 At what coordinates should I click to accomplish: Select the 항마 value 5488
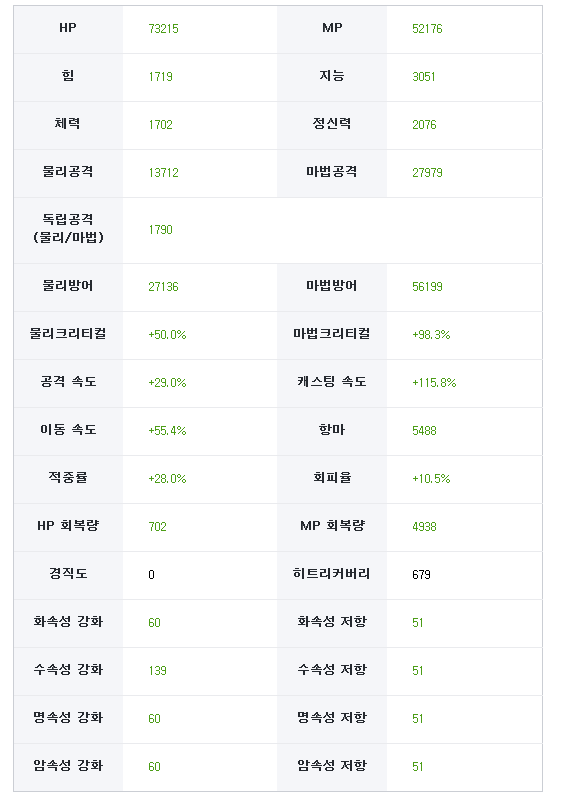coord(424,431)
